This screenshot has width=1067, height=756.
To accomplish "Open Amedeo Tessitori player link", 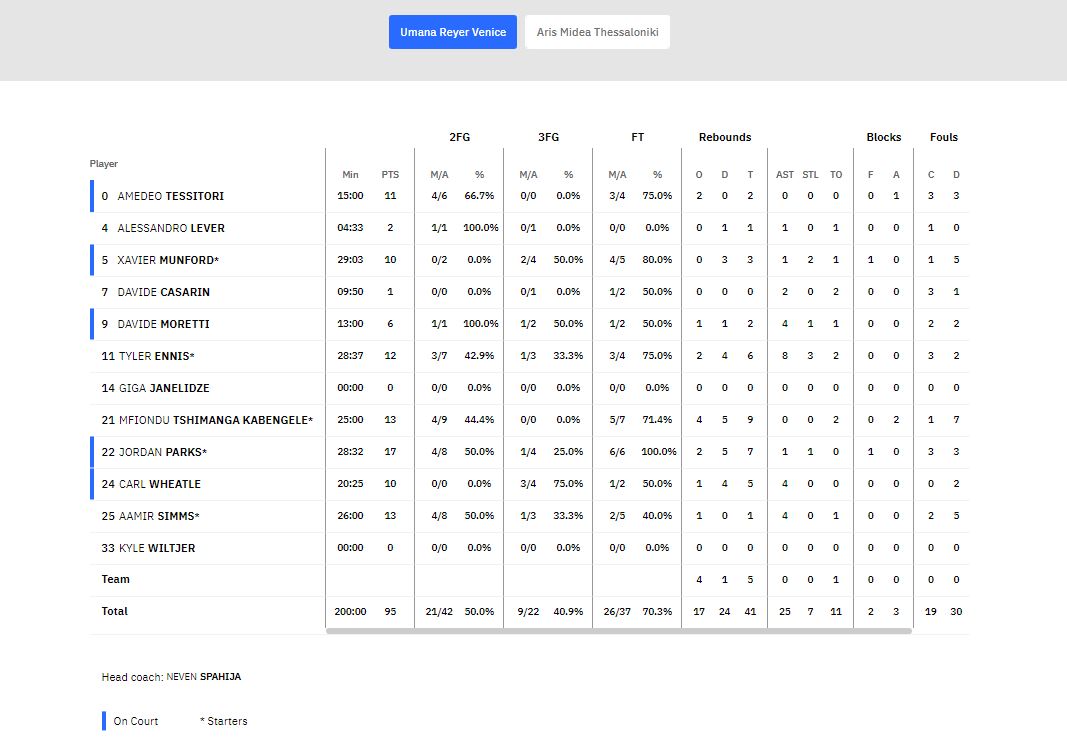I will click(x=170, y=196).
